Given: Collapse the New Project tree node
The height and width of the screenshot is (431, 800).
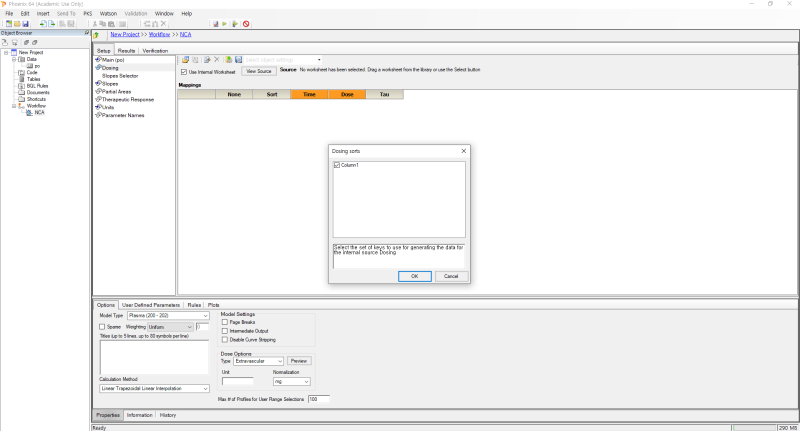Looking at the screenshot, I should 6,53.
